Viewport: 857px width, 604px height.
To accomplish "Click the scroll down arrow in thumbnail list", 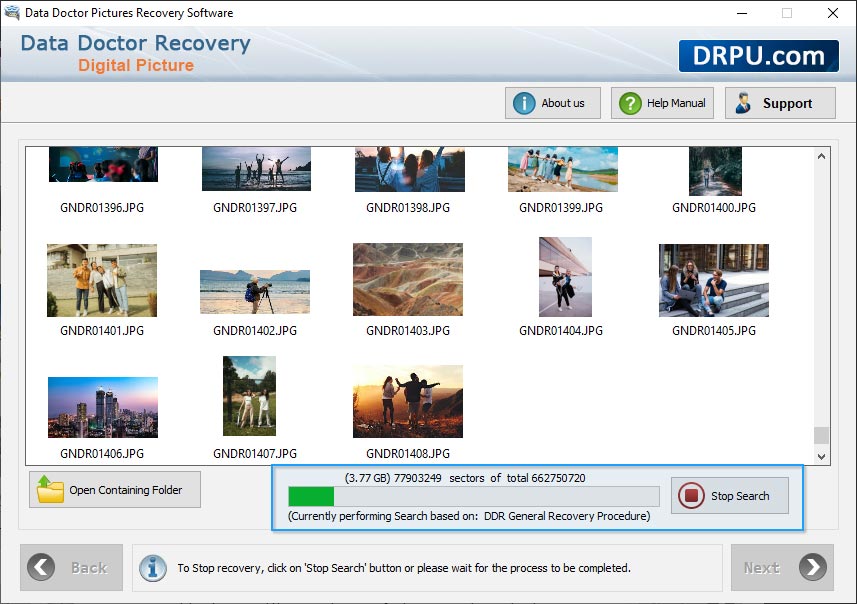I will click(821, 456).
